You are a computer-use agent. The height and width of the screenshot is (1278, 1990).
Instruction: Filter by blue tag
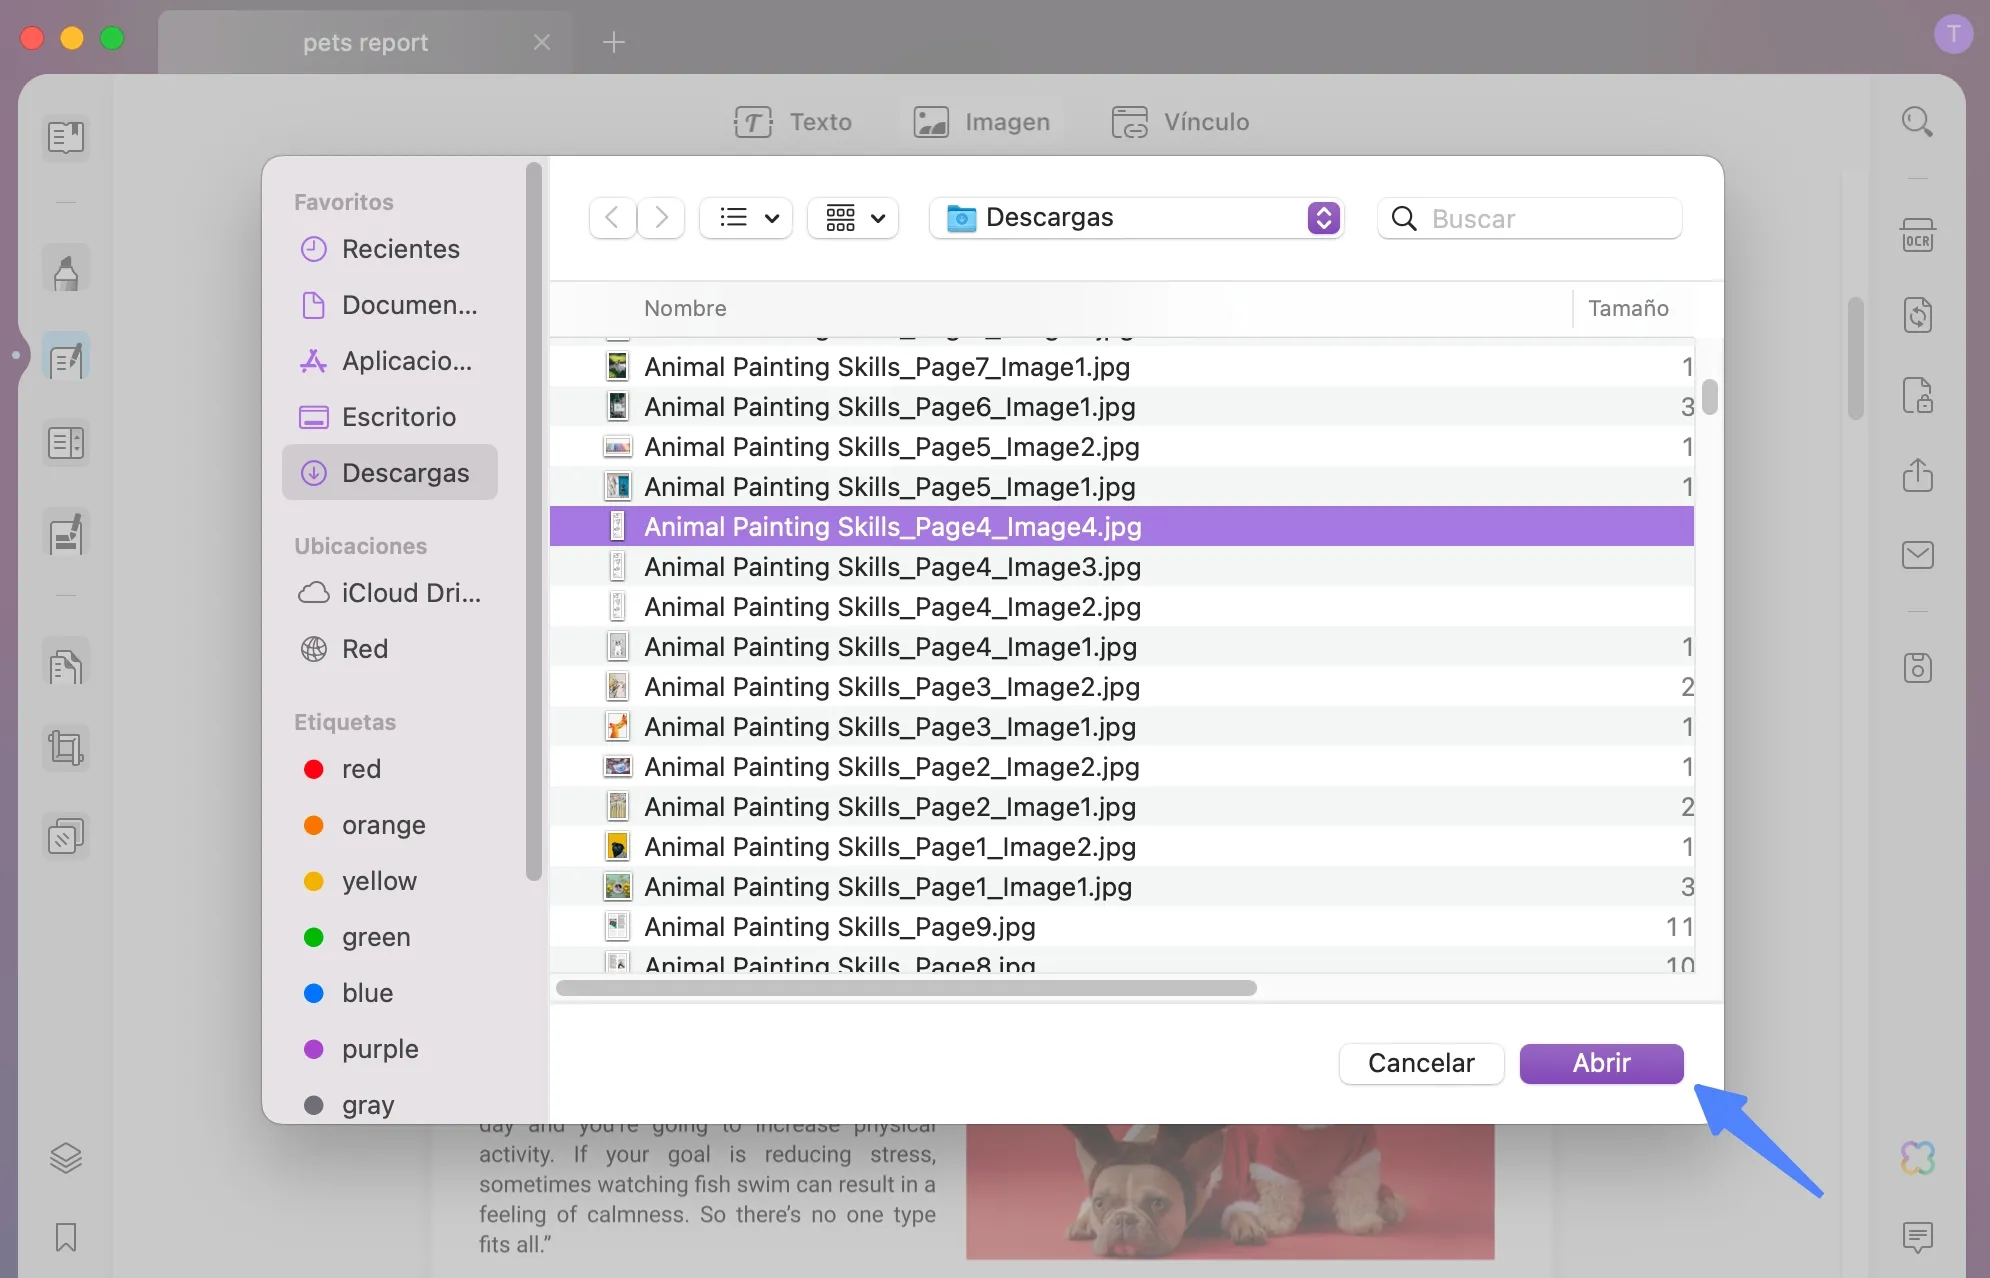click(x=390, y=993)
